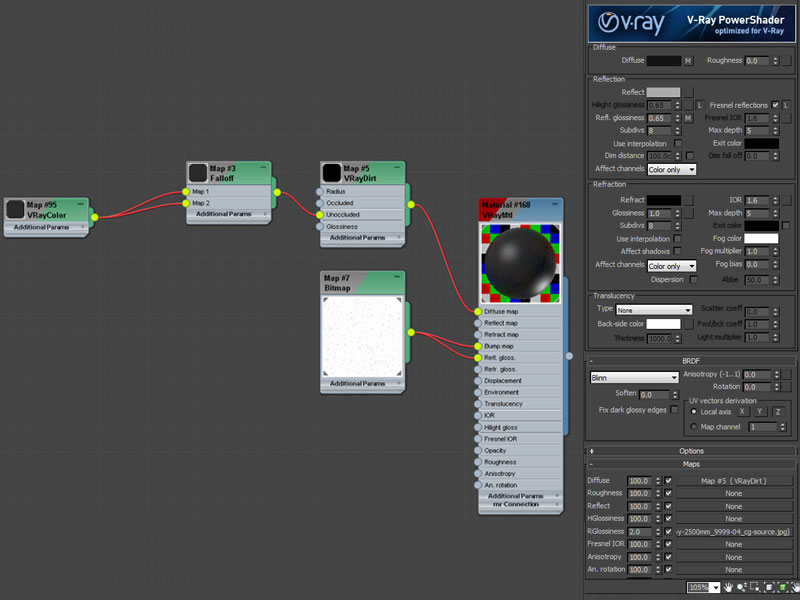Toggle the Diffuse map enable checkbox in Maps

(668, 481)
